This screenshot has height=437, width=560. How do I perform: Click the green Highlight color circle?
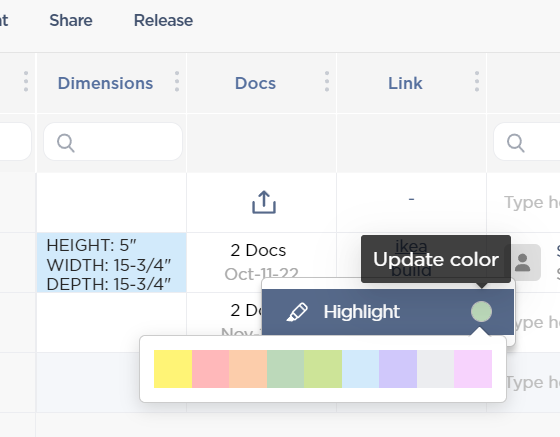coord(481,312)
